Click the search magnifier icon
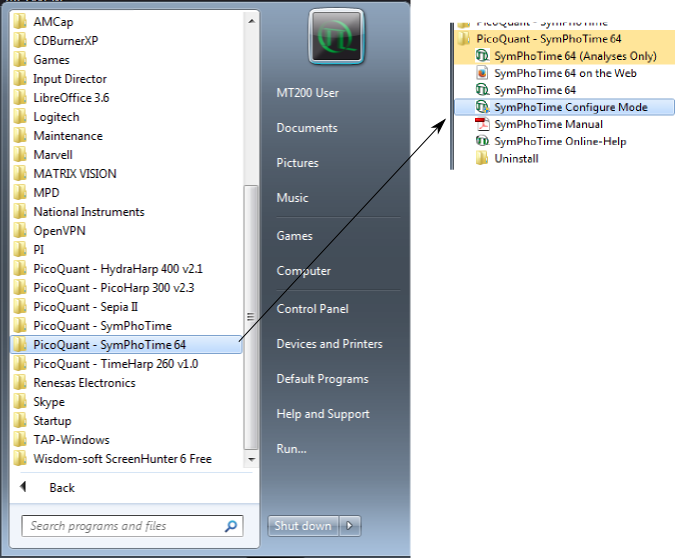The image size is (675, 558). point(231,526)
